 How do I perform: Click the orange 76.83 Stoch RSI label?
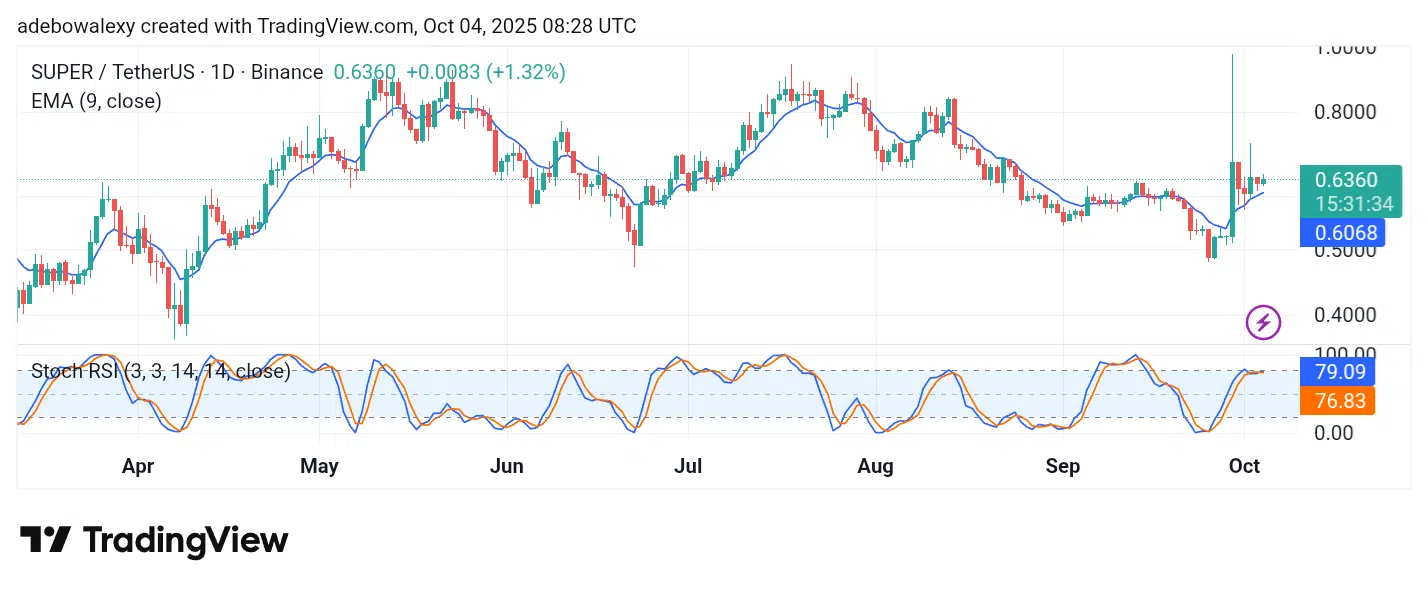(x=1336, y=401)
